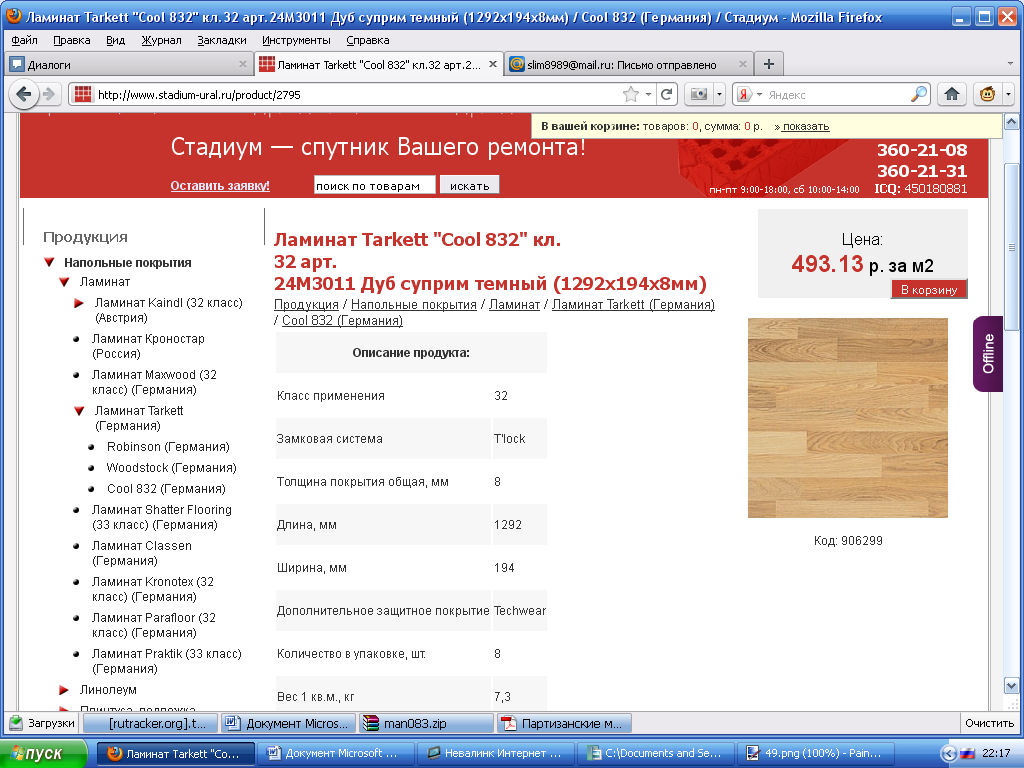Click the Яндекс search field
Screen dimensions: 1024x768
click(x=837, y=95)
